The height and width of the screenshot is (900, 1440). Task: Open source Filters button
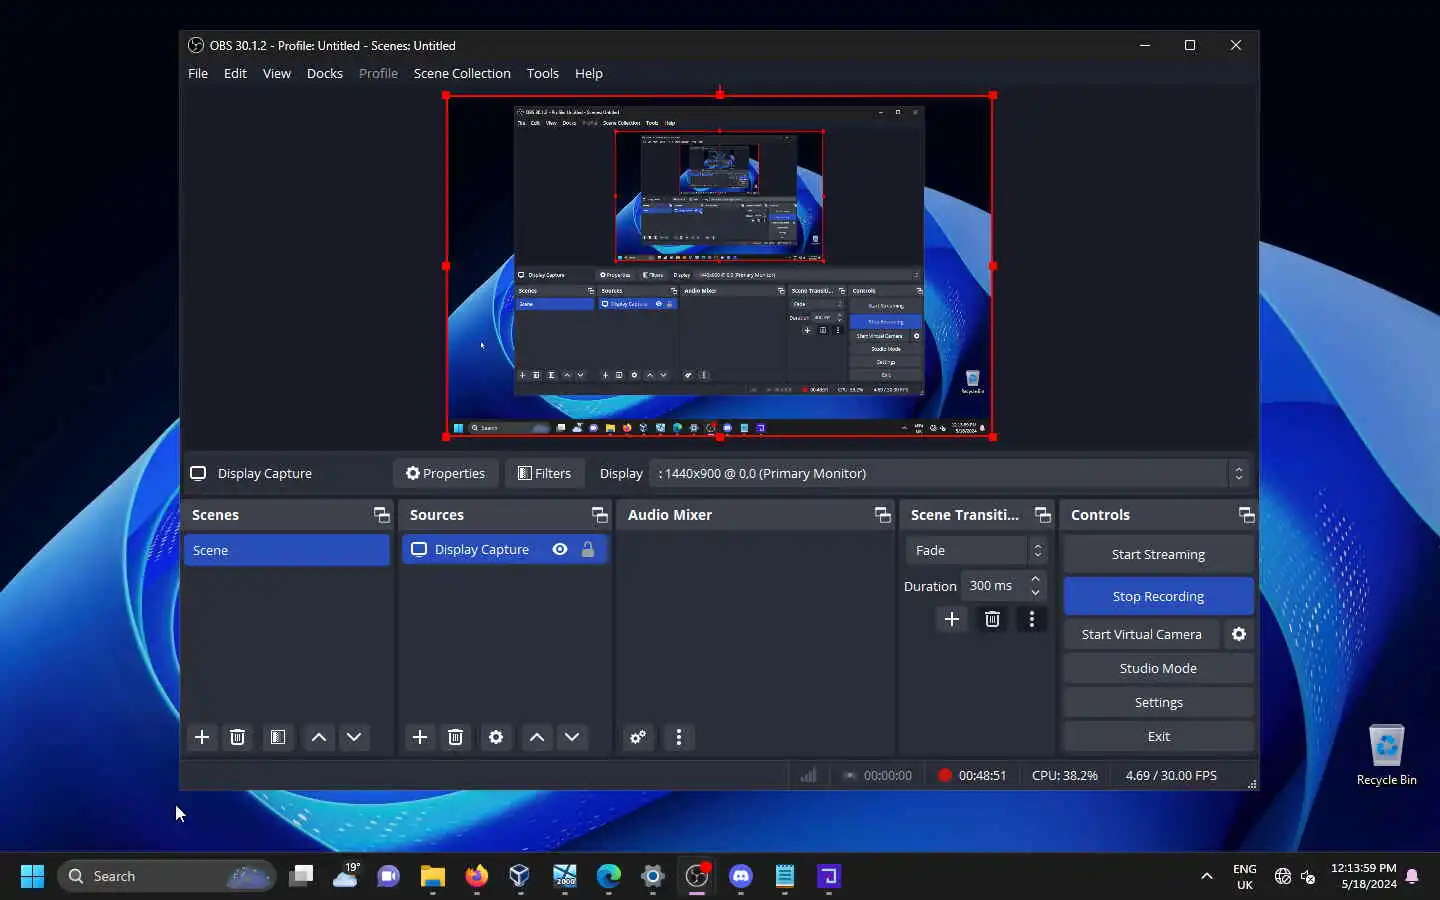click(544, 473)
